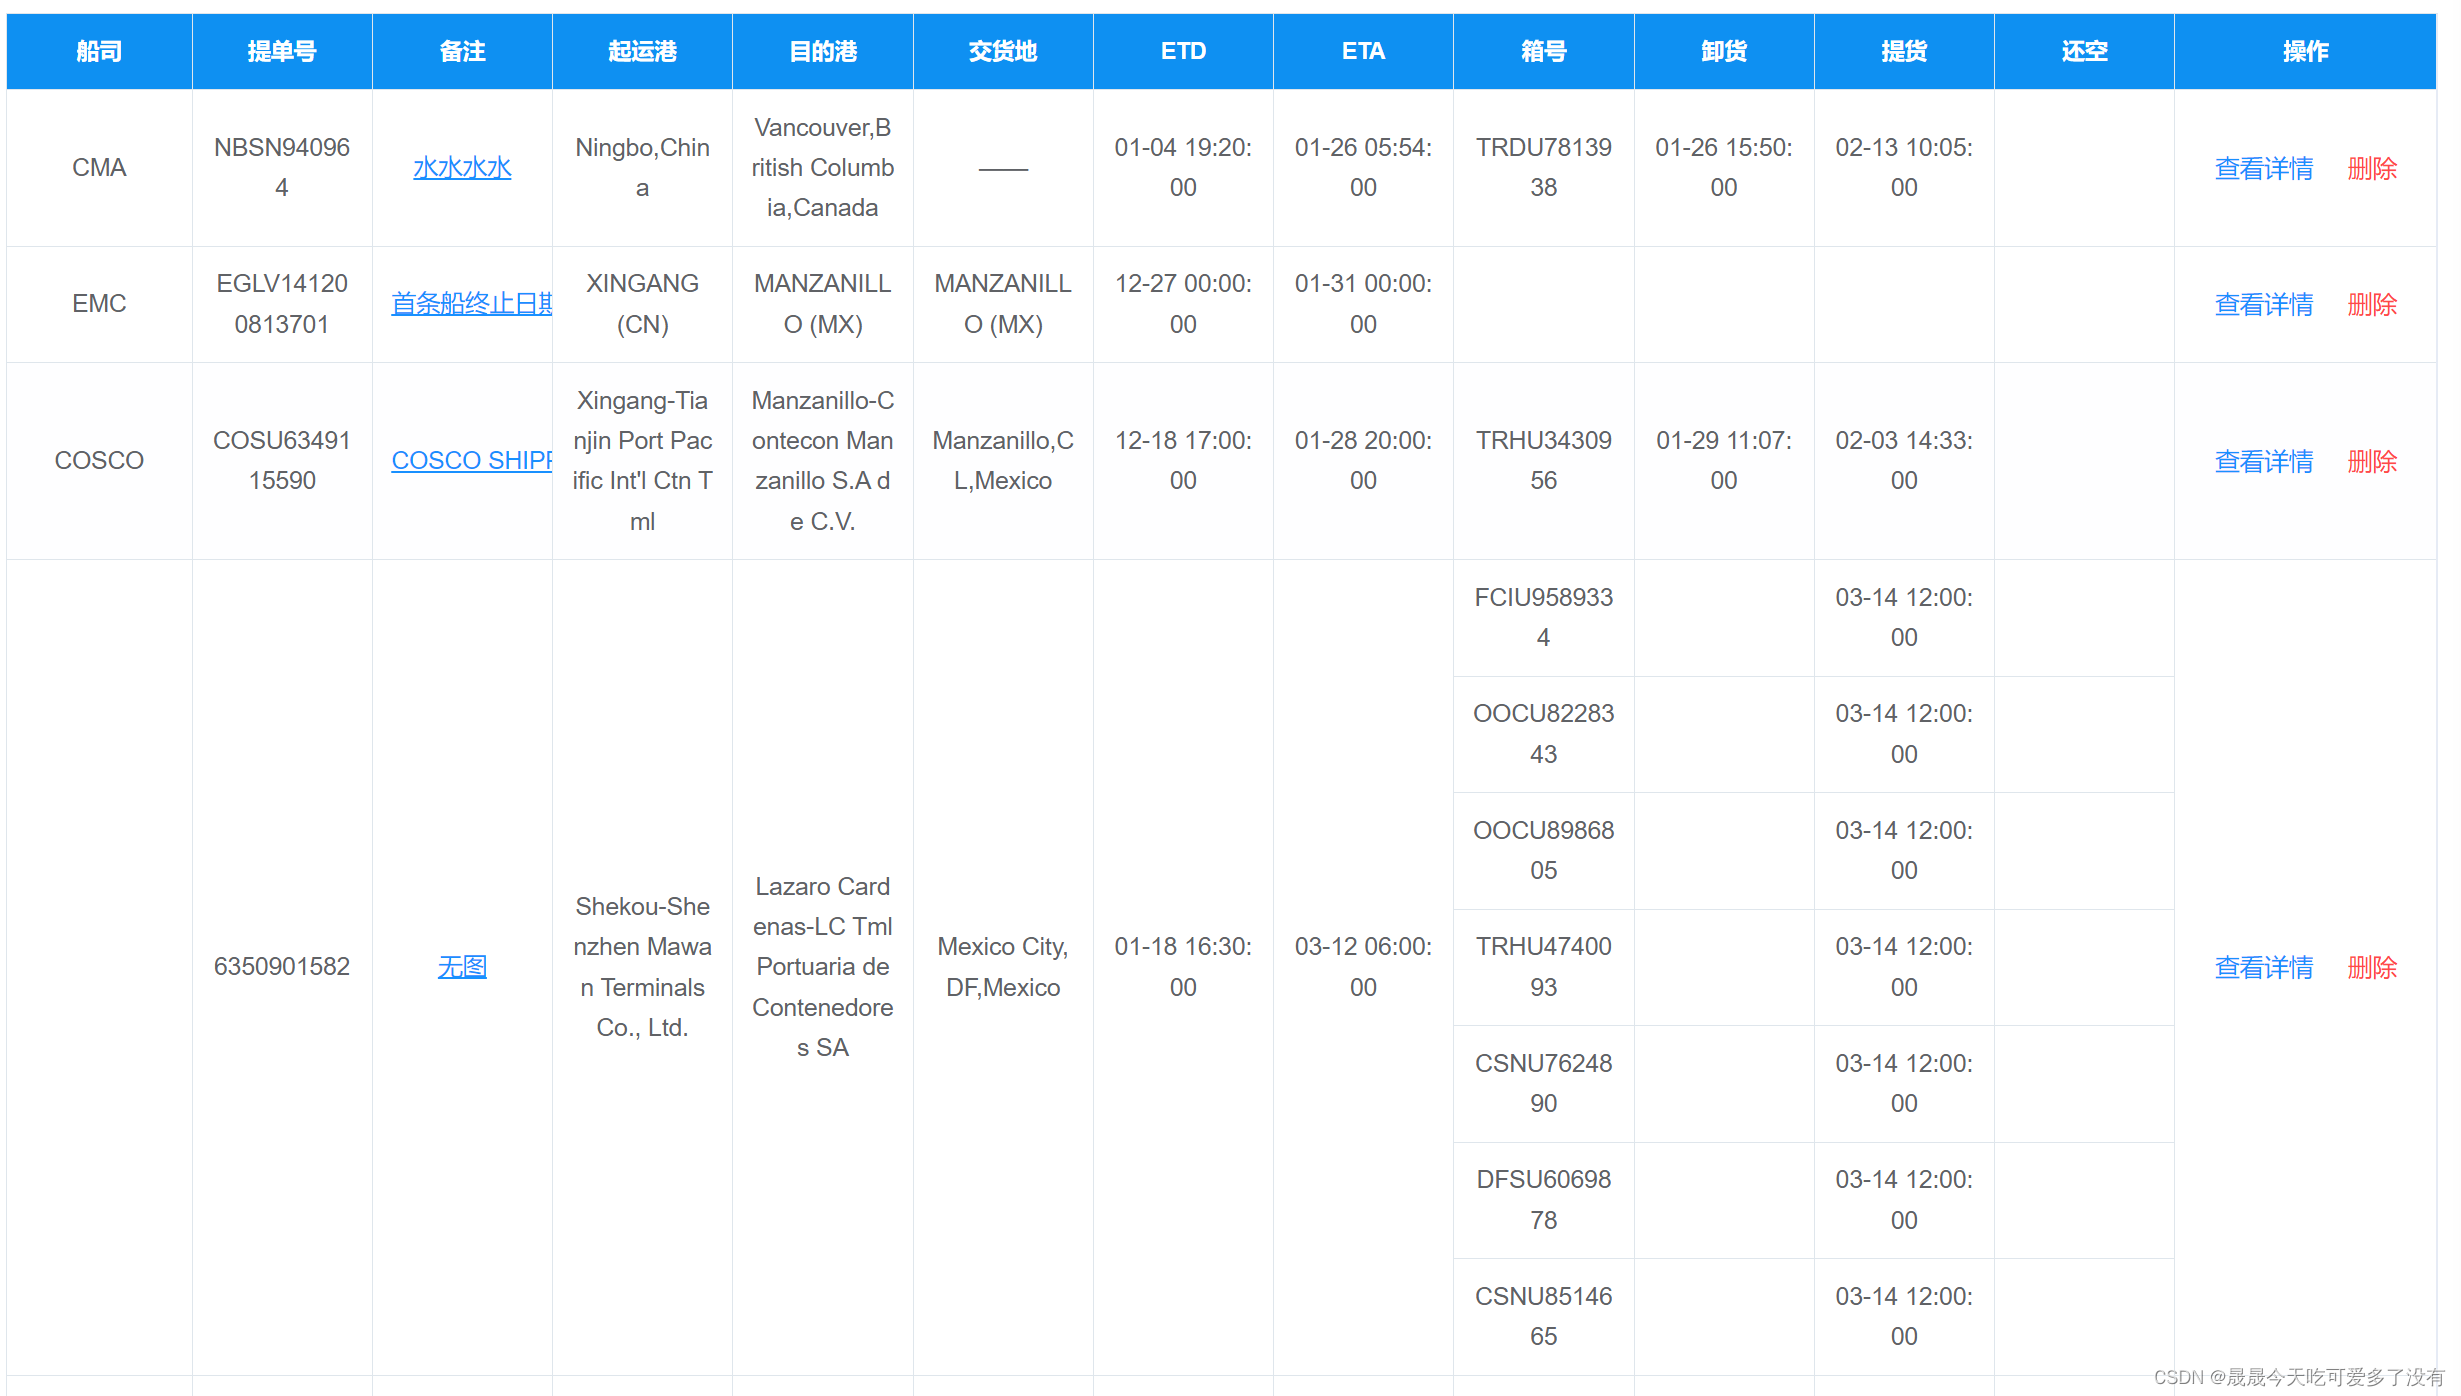This screenshot has width=2461, height=1396.
Task: Delete the 6350901582 shipment row
Action: [x=2372, y=967]
